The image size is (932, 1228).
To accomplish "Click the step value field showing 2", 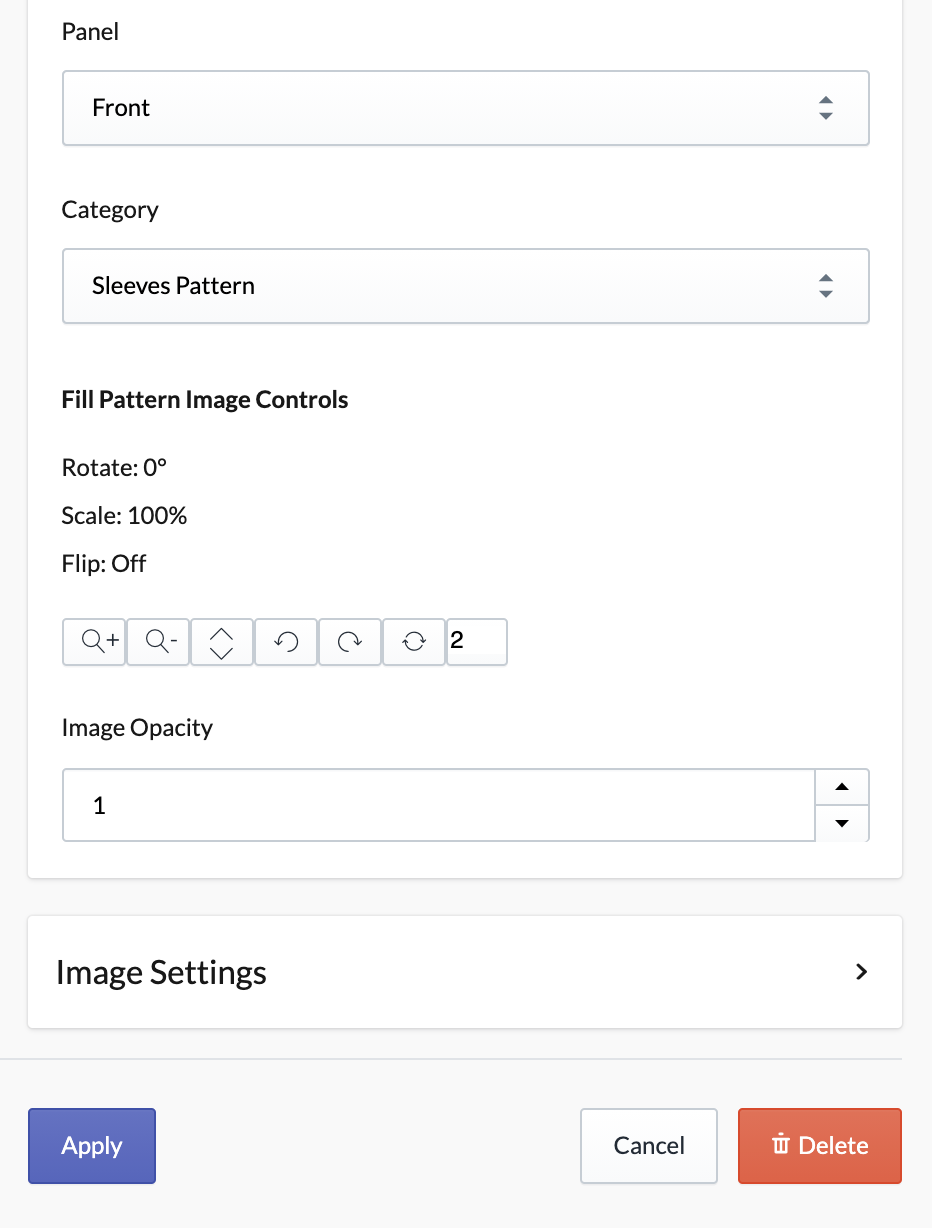I will click(x=477, y=641).
